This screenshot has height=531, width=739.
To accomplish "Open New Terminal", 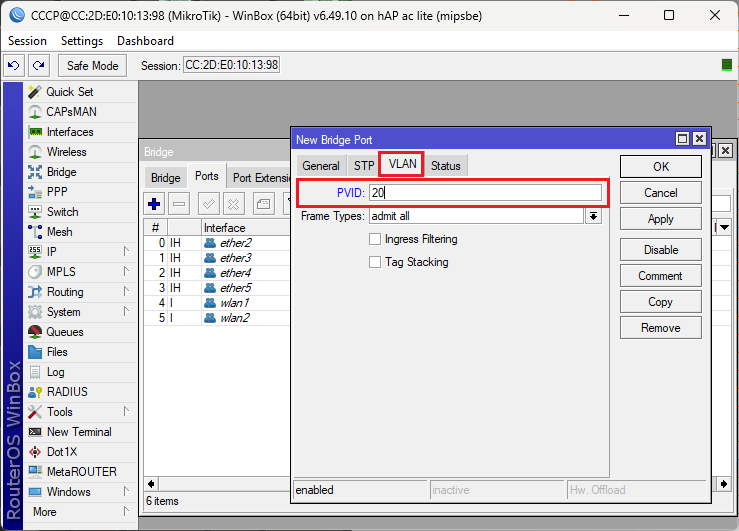I will pos(79,432).
